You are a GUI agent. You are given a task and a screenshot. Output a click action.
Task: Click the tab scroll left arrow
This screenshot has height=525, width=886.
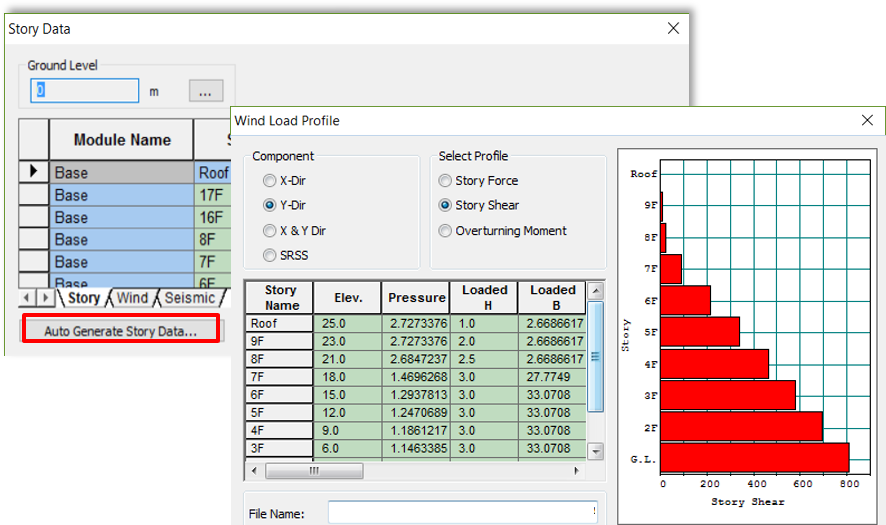click(27, 297)
